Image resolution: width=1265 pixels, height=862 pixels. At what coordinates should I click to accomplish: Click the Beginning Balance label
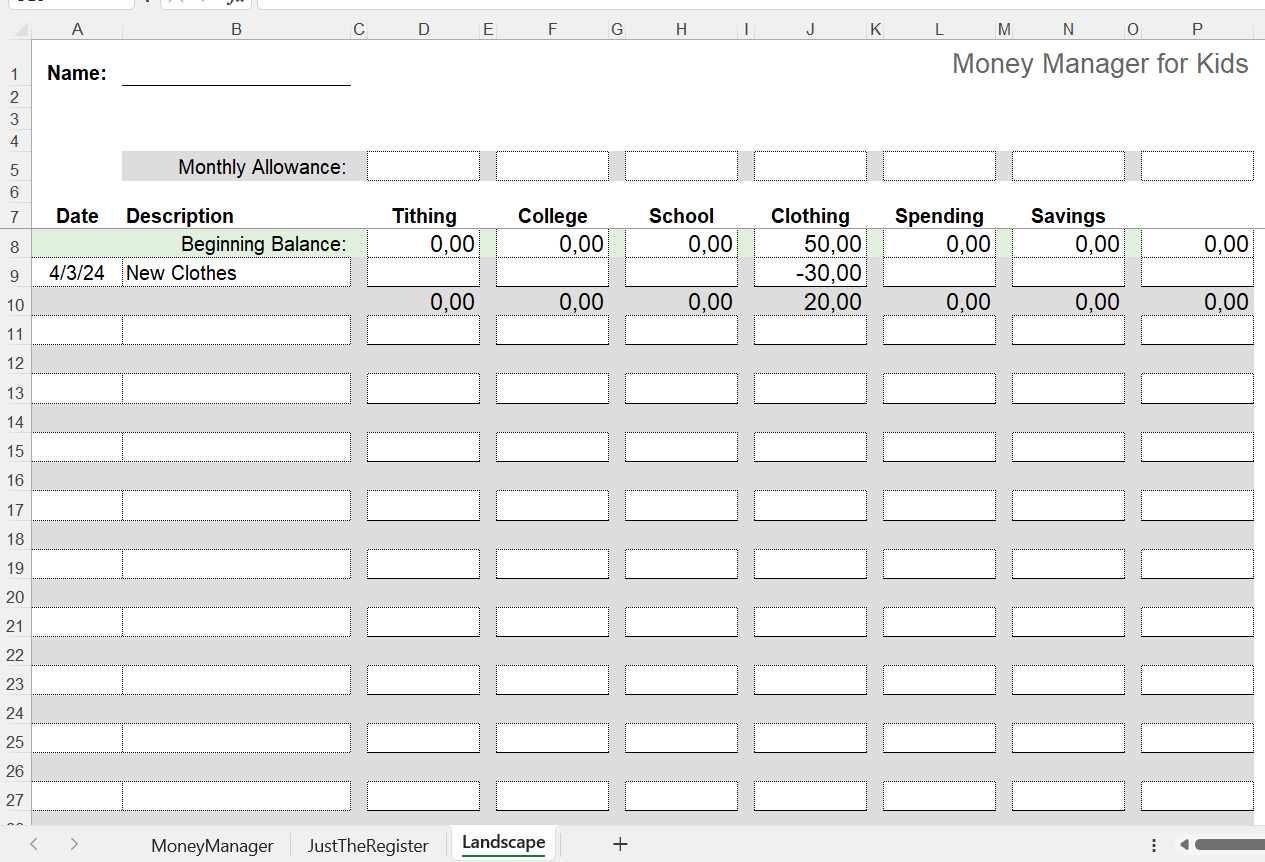264,244
